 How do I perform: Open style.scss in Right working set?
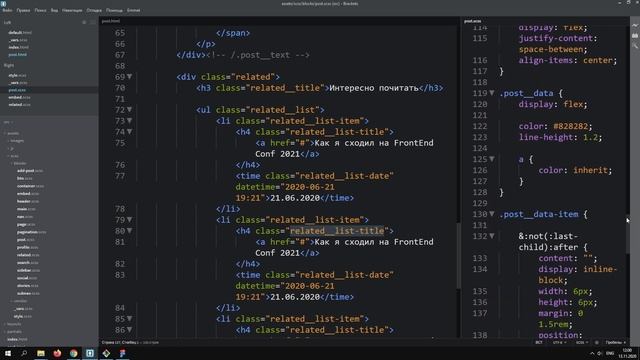(18, 76)
